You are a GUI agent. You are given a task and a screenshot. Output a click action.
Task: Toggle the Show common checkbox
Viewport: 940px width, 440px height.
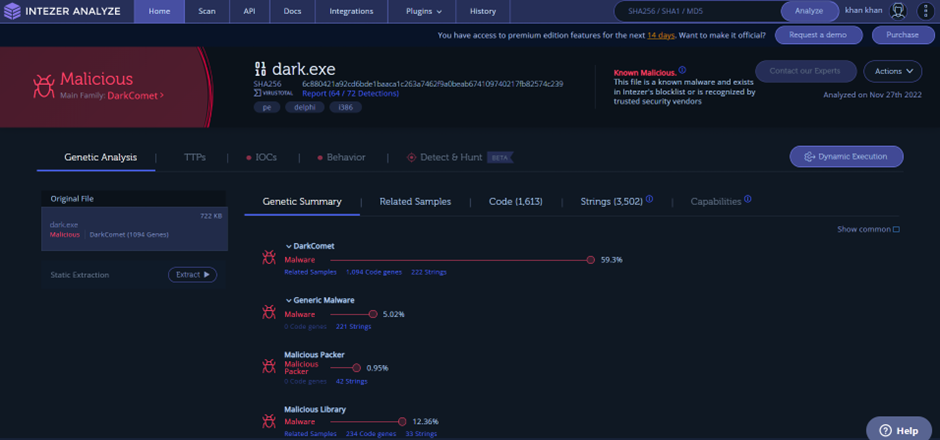[x=896, y=229]
